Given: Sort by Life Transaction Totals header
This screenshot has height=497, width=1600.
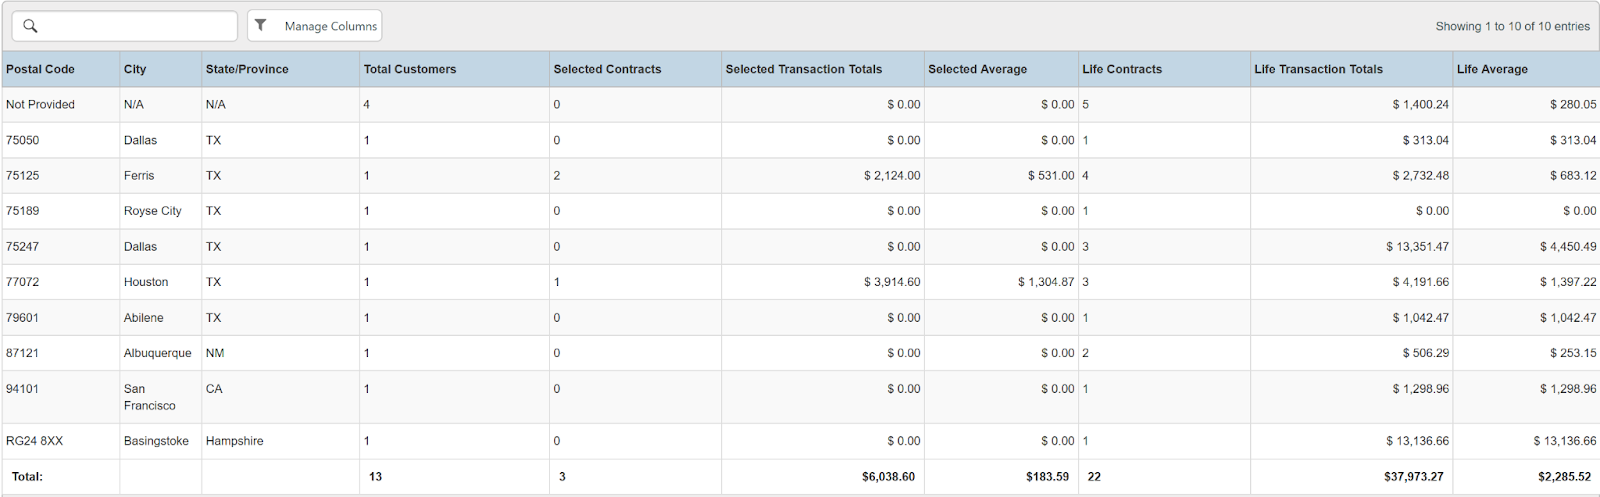Looking at the screenshot, I should [1318, 69].
